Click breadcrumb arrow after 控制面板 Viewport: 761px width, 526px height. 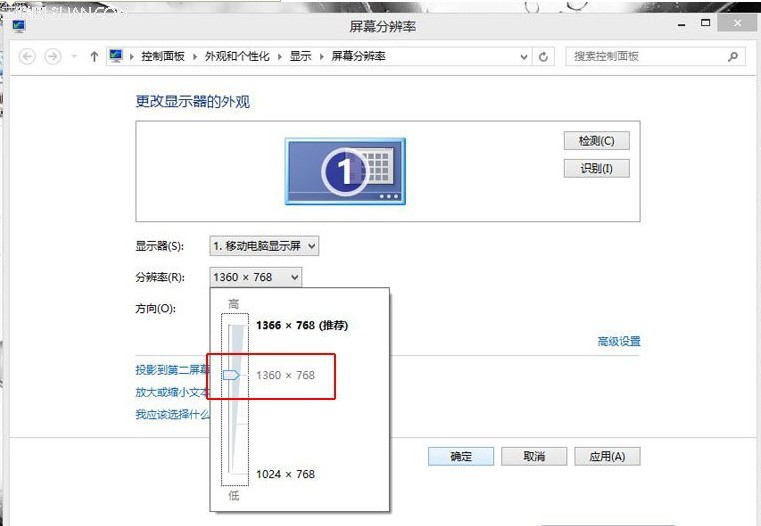195,57
